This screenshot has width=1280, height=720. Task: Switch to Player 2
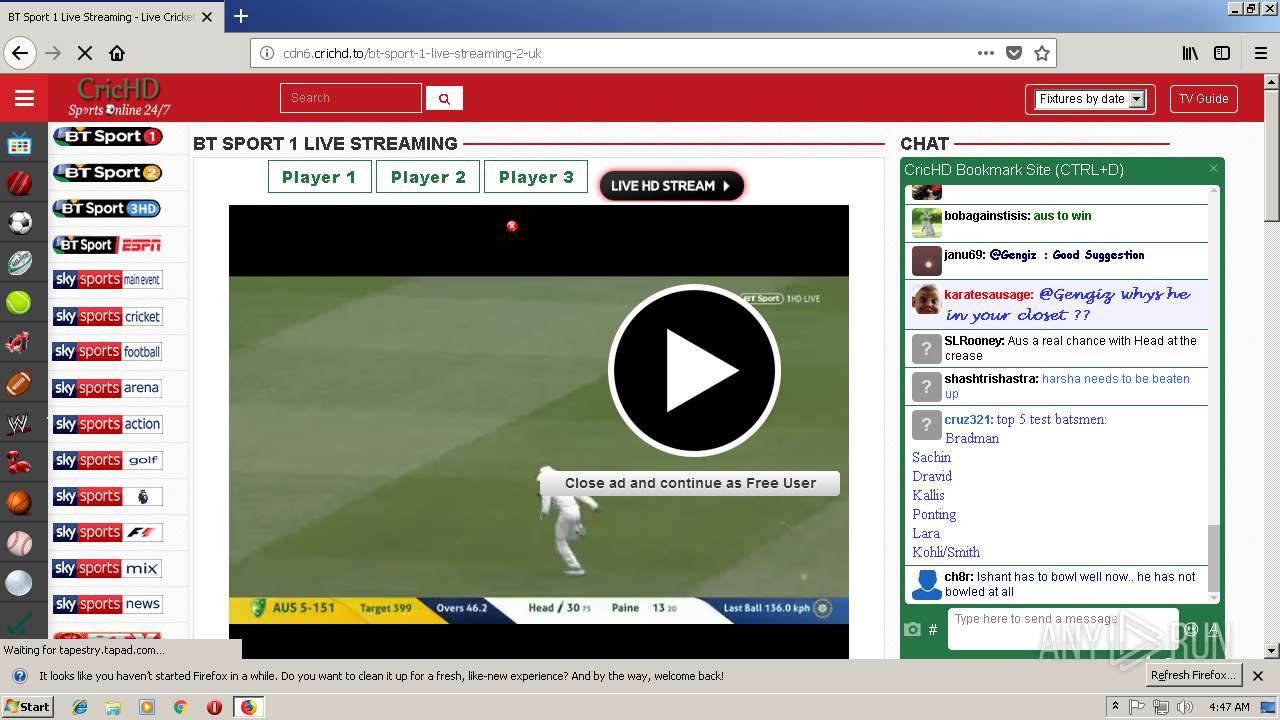tap(428, 177)
